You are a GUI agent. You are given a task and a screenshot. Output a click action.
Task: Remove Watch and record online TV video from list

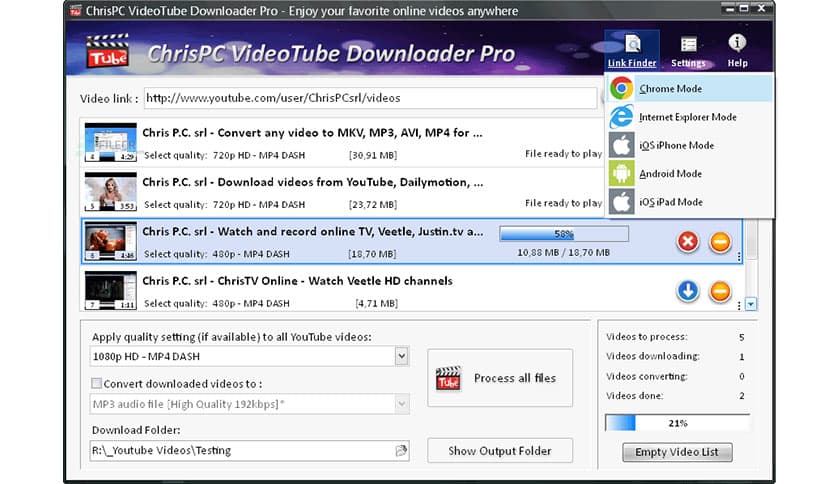click(720, 241)
